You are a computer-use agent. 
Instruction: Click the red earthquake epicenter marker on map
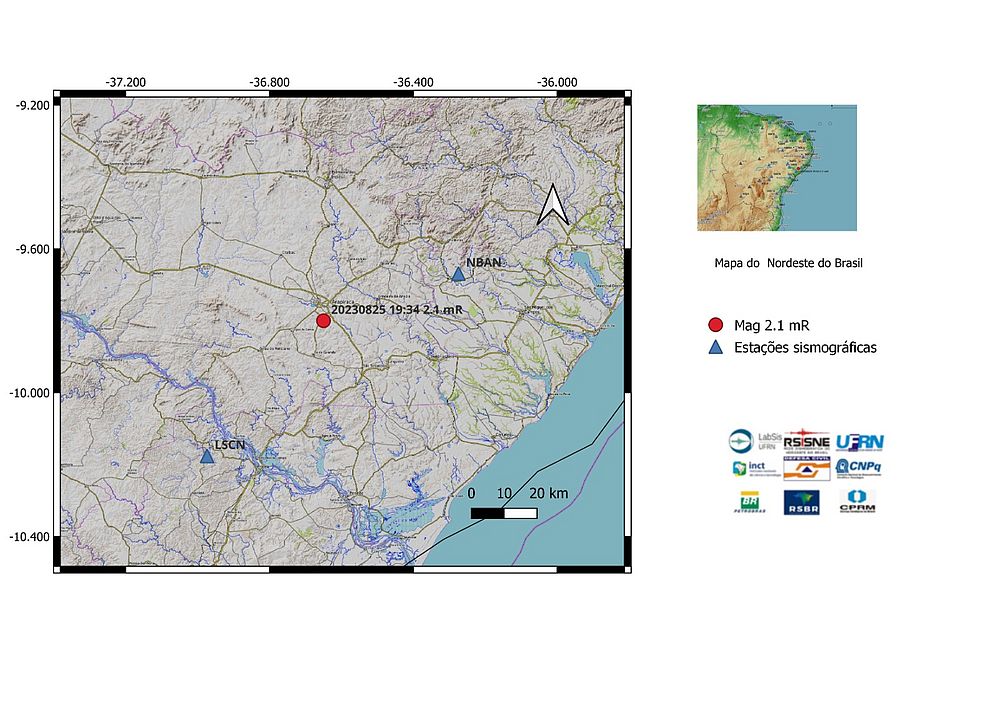click(323, 320)
